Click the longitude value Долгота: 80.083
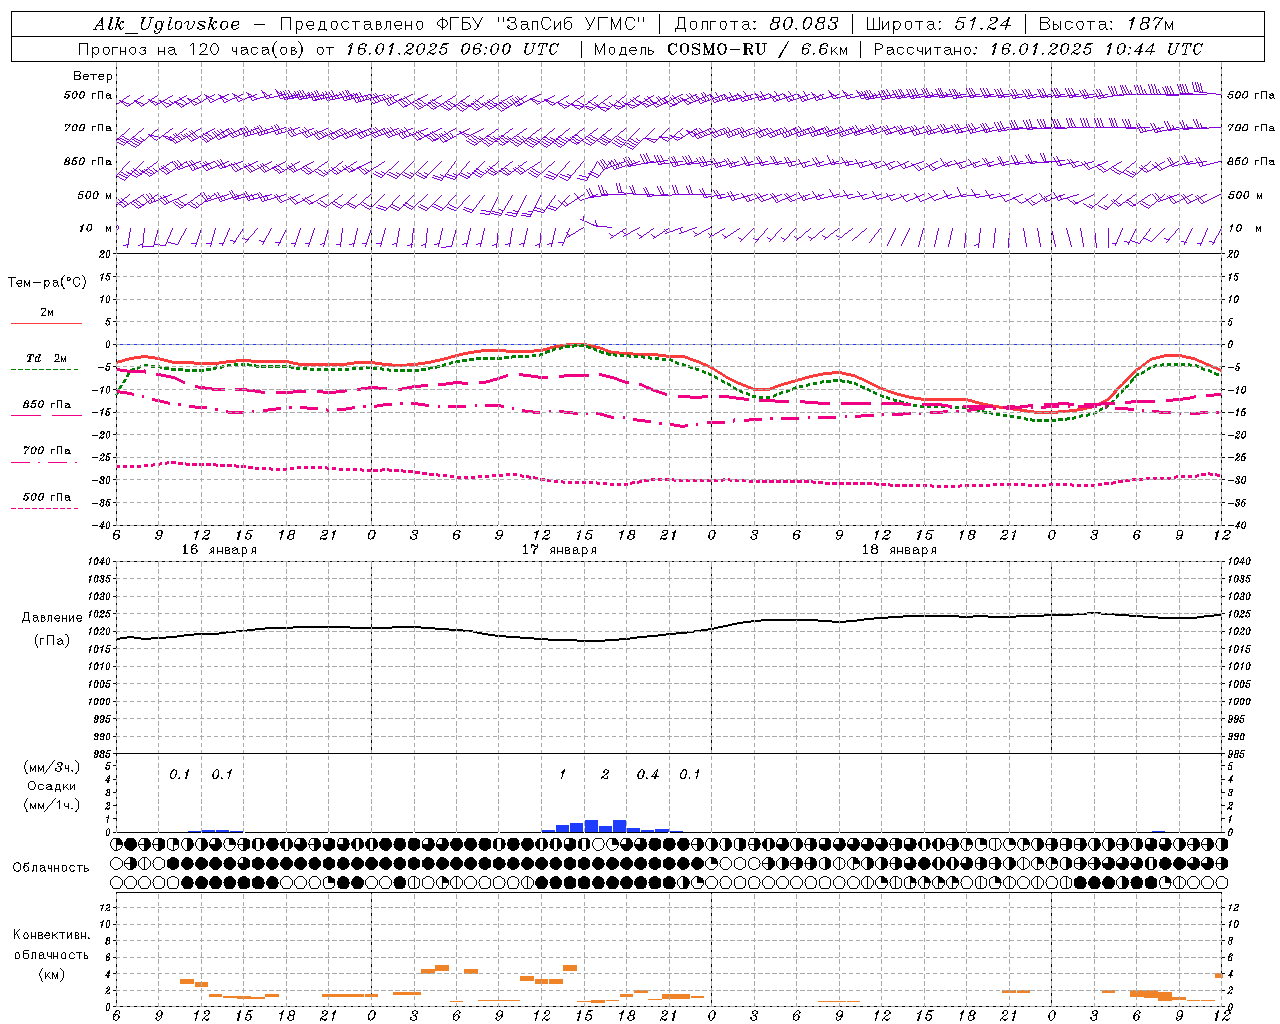 756,24
